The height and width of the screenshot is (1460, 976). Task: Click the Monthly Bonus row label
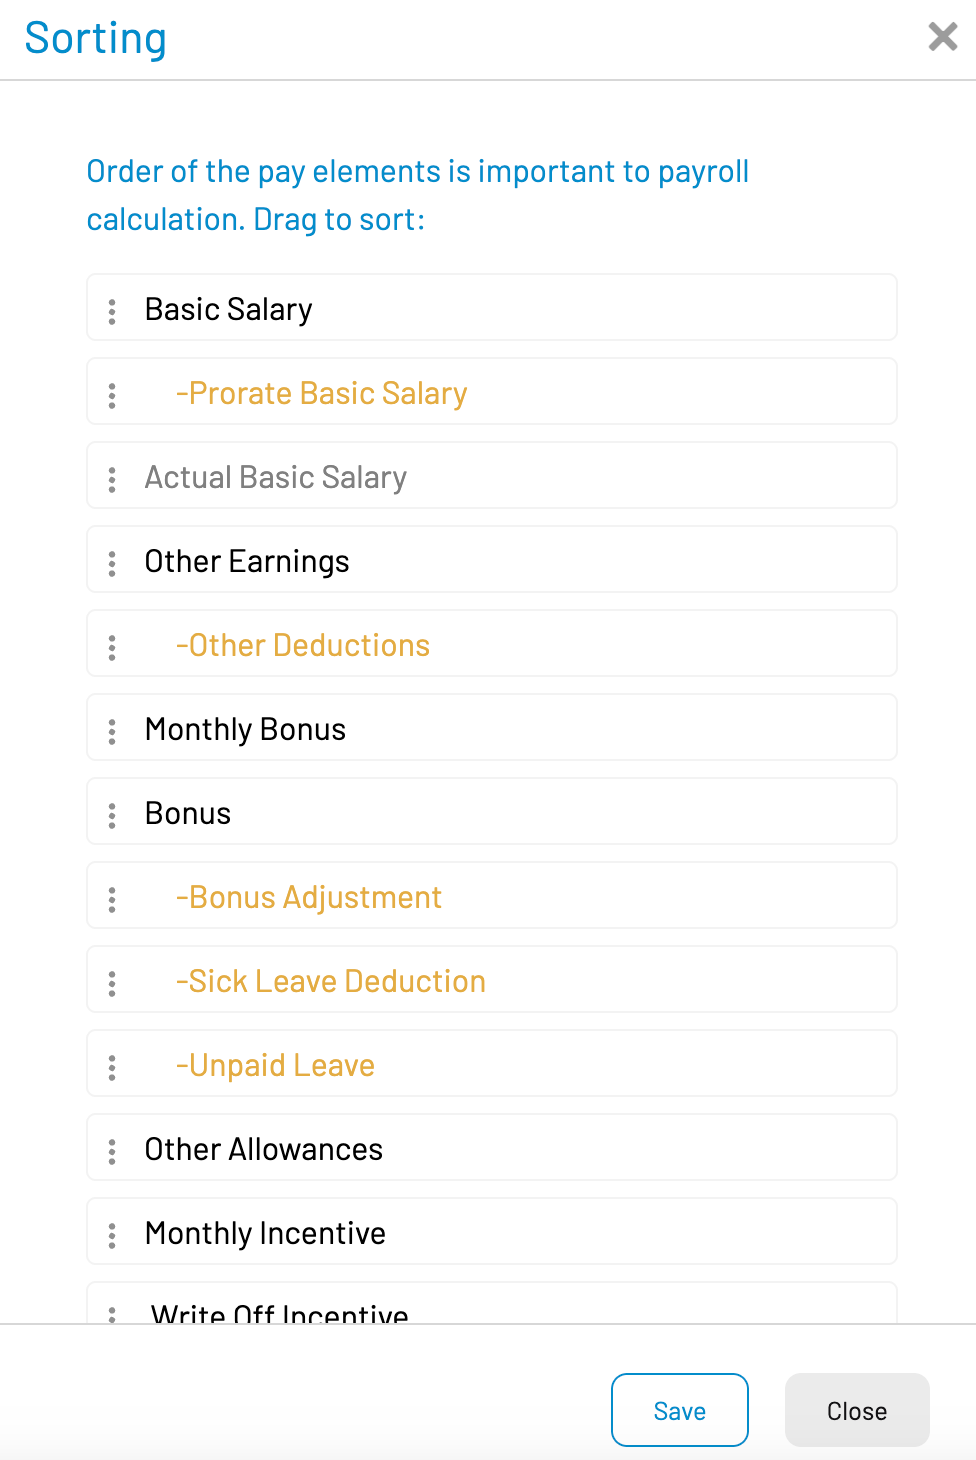[x=245, y=729]
